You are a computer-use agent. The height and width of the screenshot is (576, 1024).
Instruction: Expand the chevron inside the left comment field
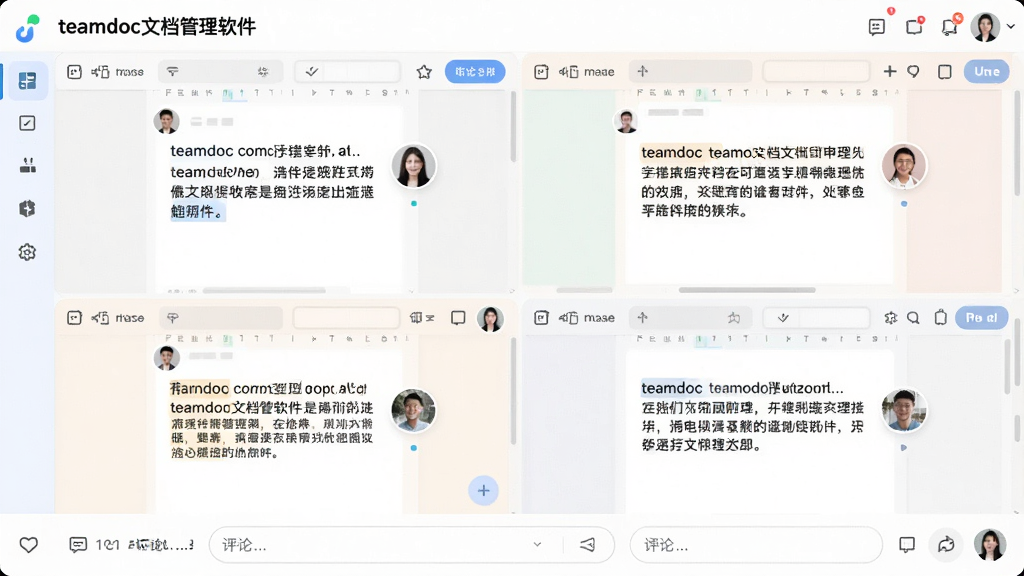[x=537, y=545]
